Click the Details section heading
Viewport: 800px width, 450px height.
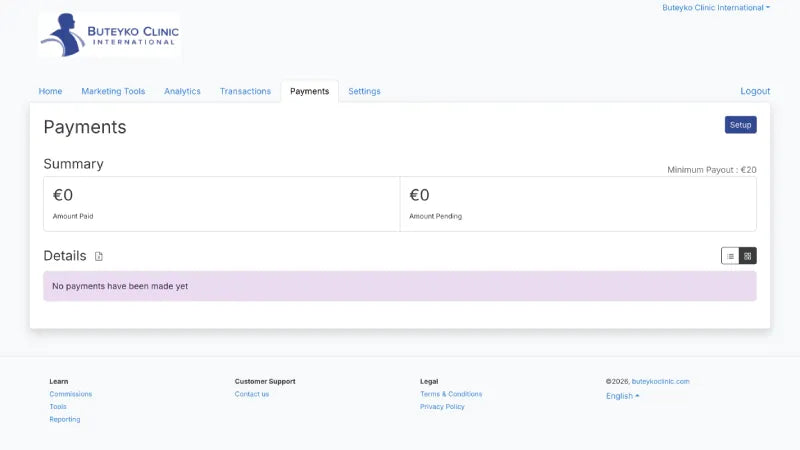65,256
